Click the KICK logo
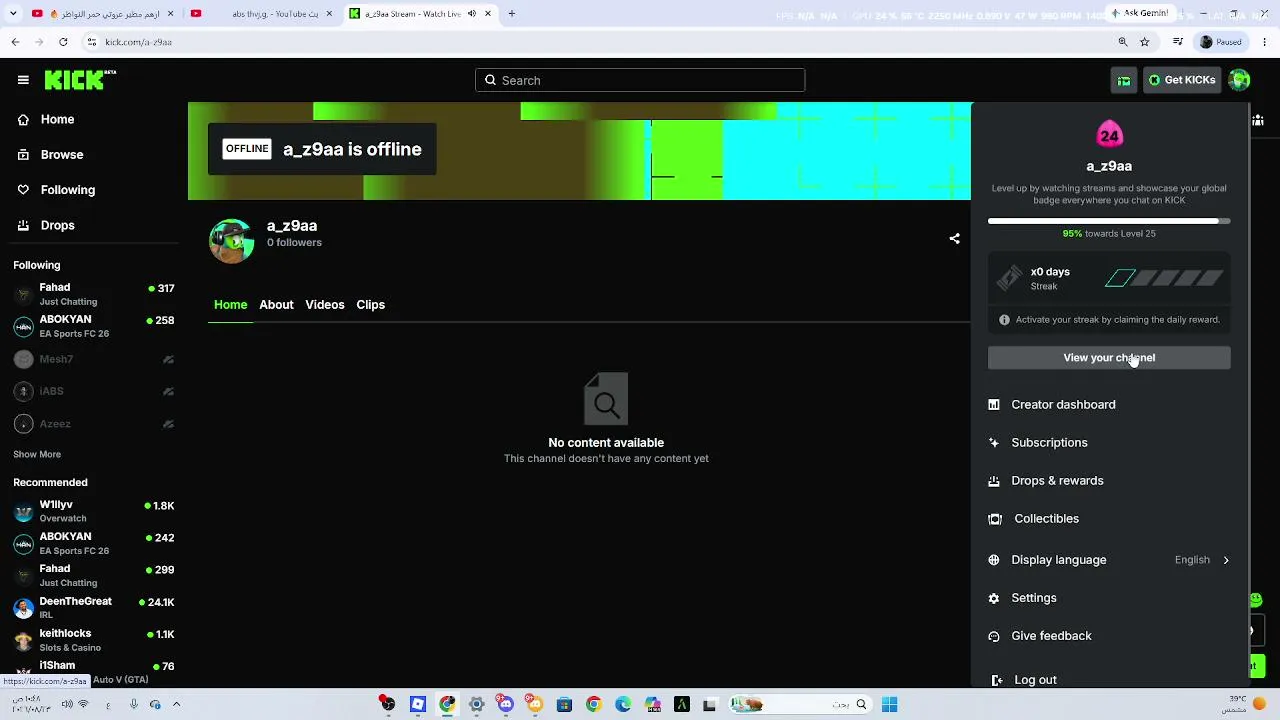 tap(80, 80)
